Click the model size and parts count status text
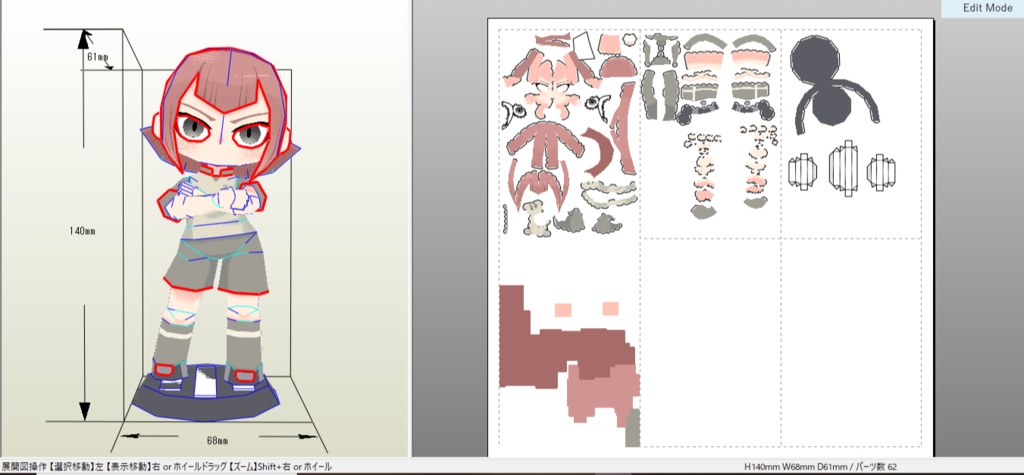The image size is (1024, 475). tap(821, 467)
